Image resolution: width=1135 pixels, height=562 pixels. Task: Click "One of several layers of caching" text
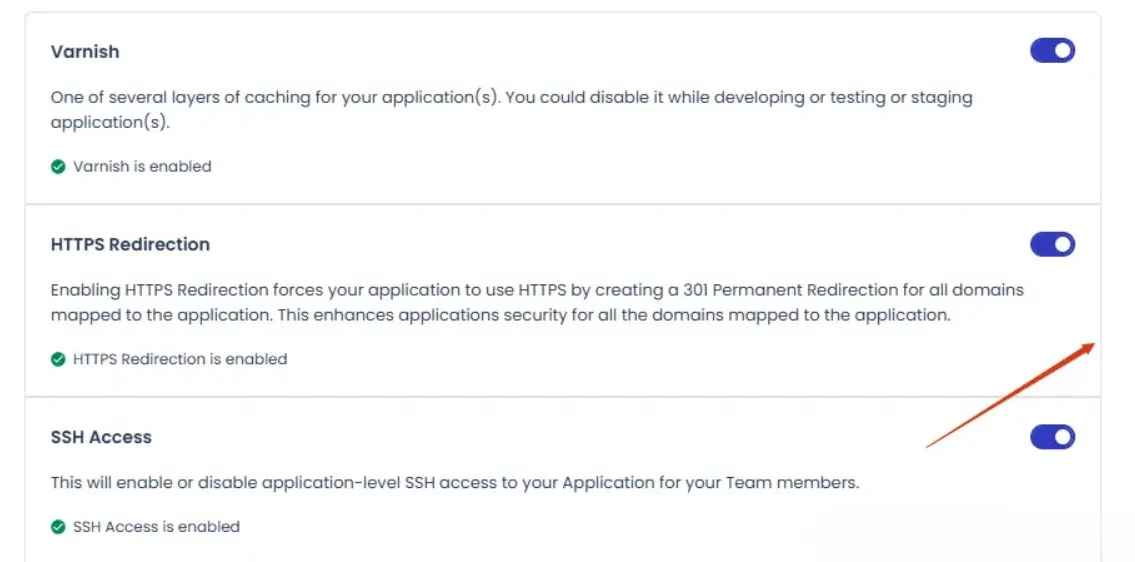pos(170,98)
